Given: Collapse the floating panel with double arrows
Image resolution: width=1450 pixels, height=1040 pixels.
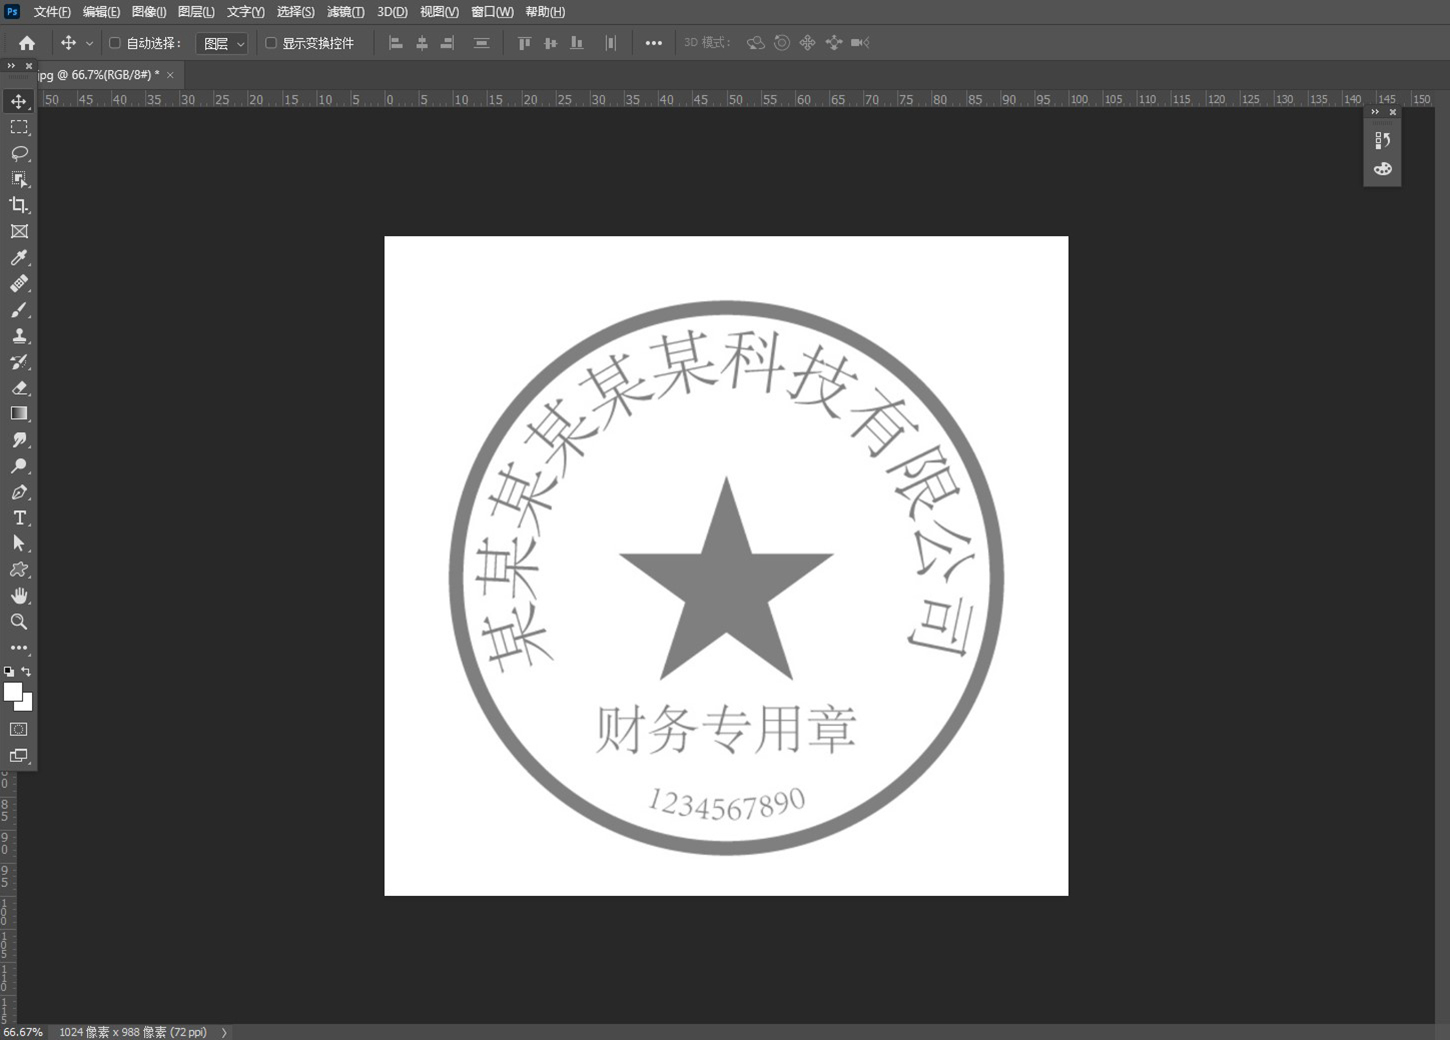Looking at the screenshot, I should coord(1373,111).
